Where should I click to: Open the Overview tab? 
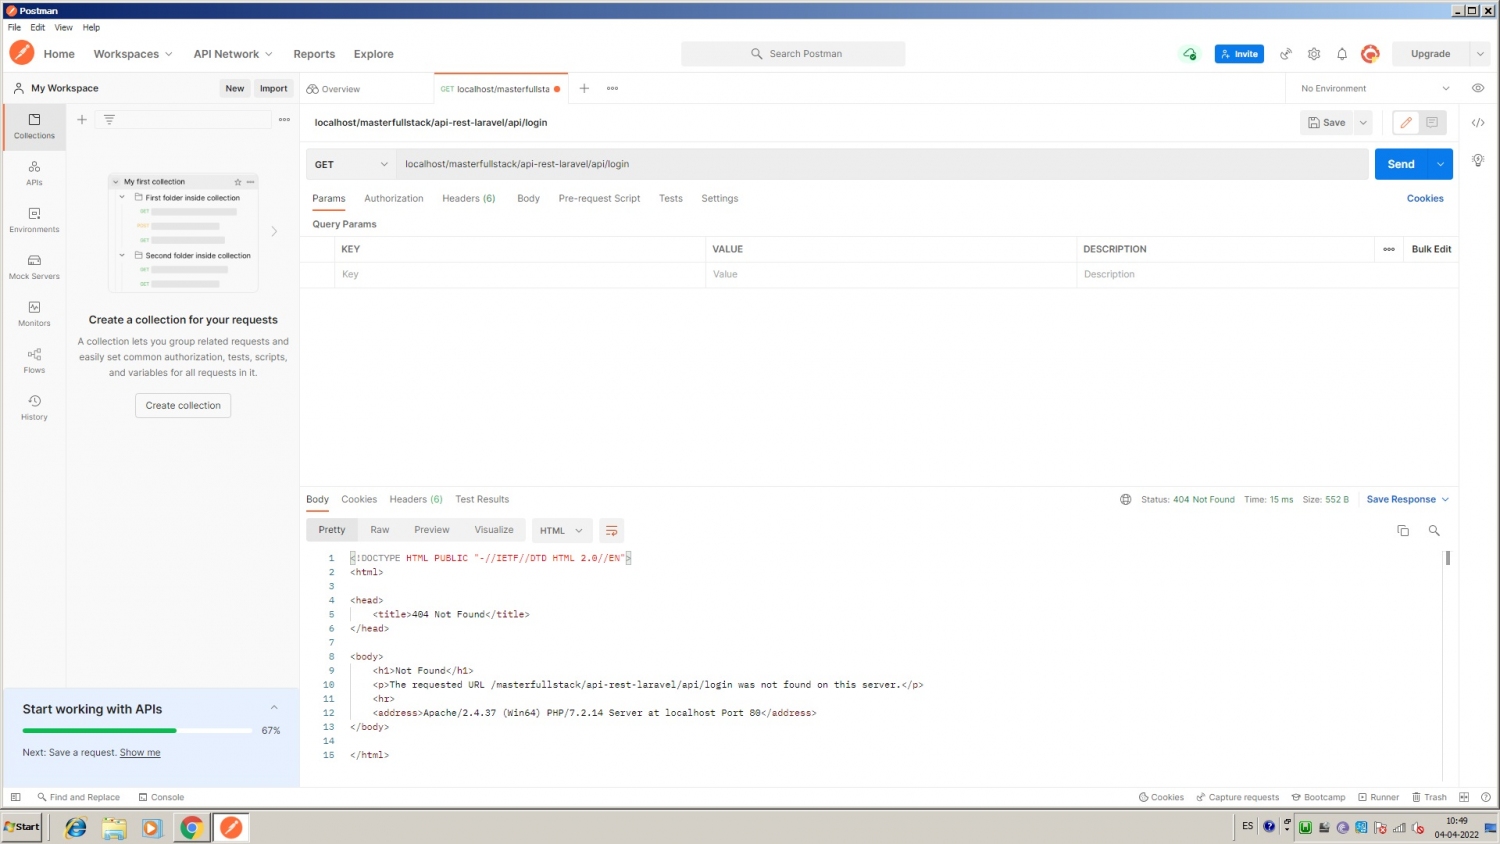tap(335, 89)
